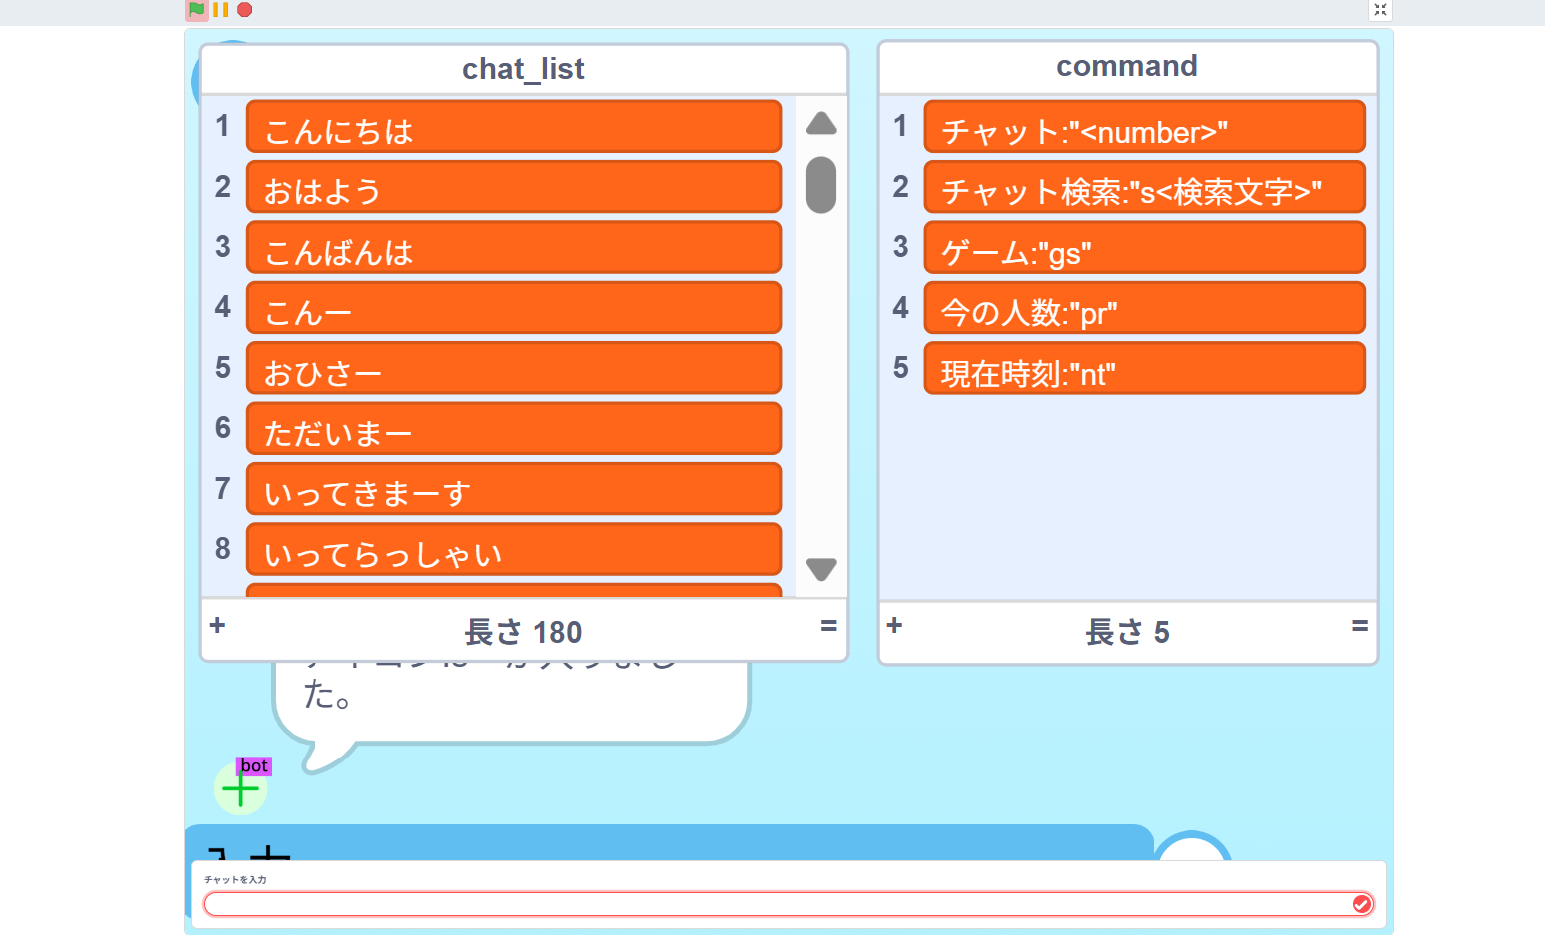Click the 今の人数:"pr" command item
Screen dimensions: 1545x935
(x=1144, y=308)
